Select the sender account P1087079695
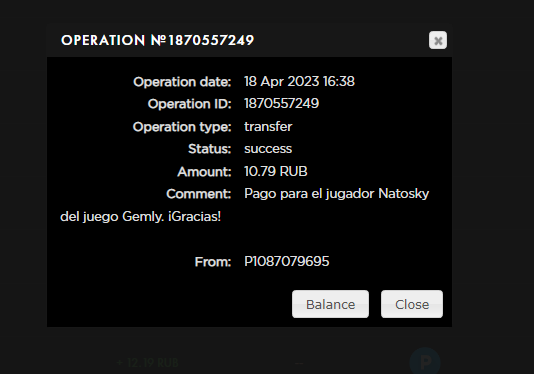Viewport: 534px width, 374px height. [286, 262]
